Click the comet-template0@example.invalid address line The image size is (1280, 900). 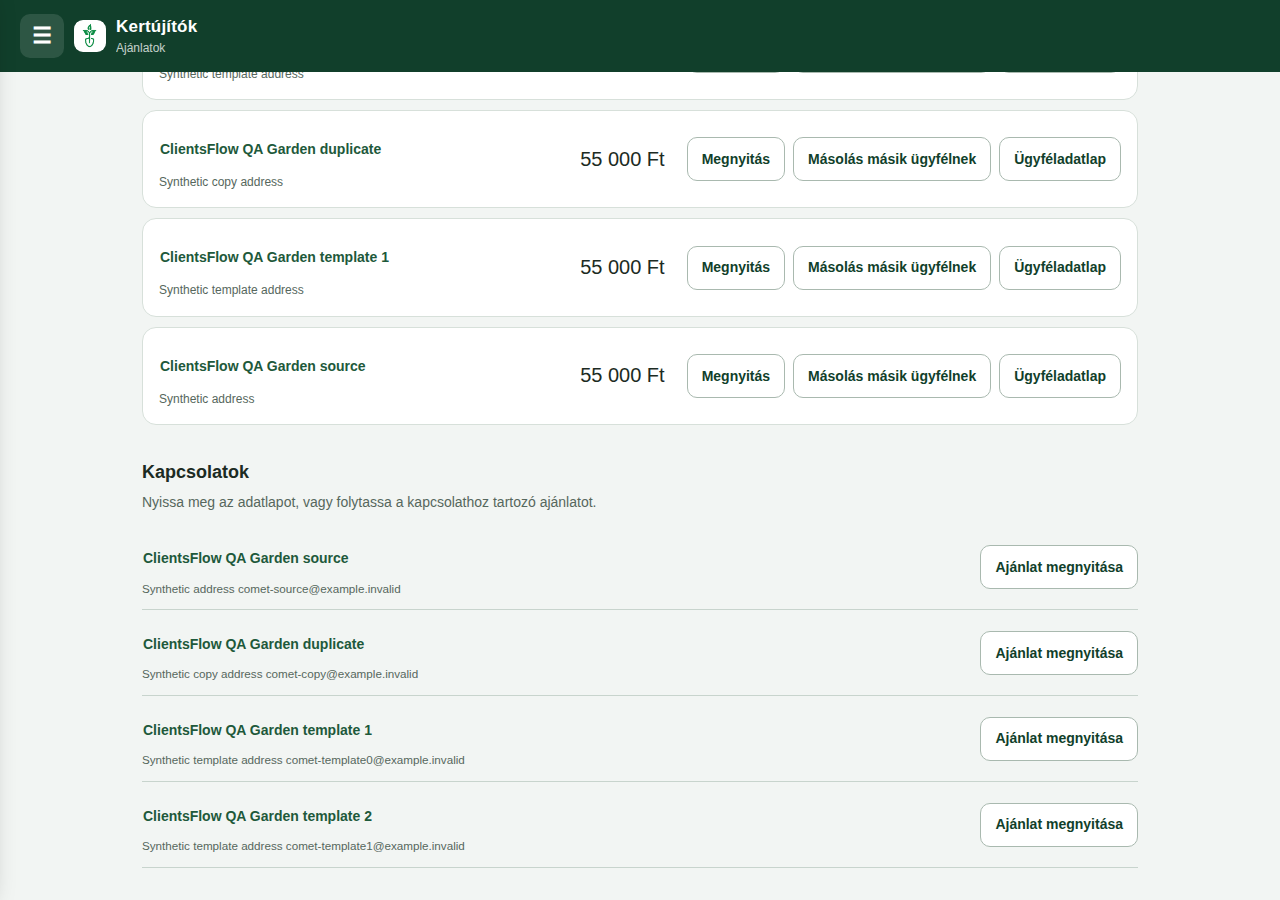coord(303,760)
